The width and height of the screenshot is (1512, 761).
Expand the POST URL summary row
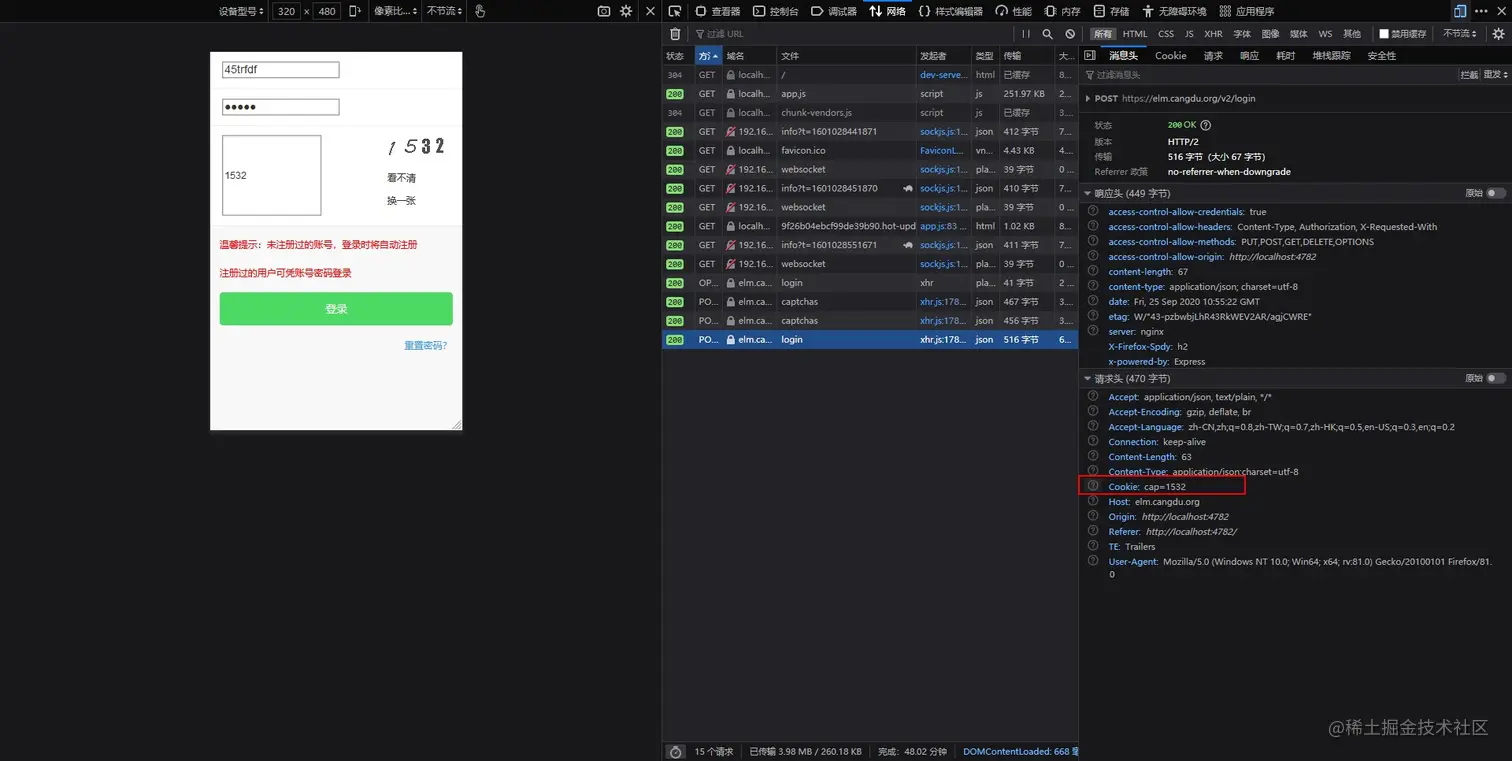(1088, 99)
